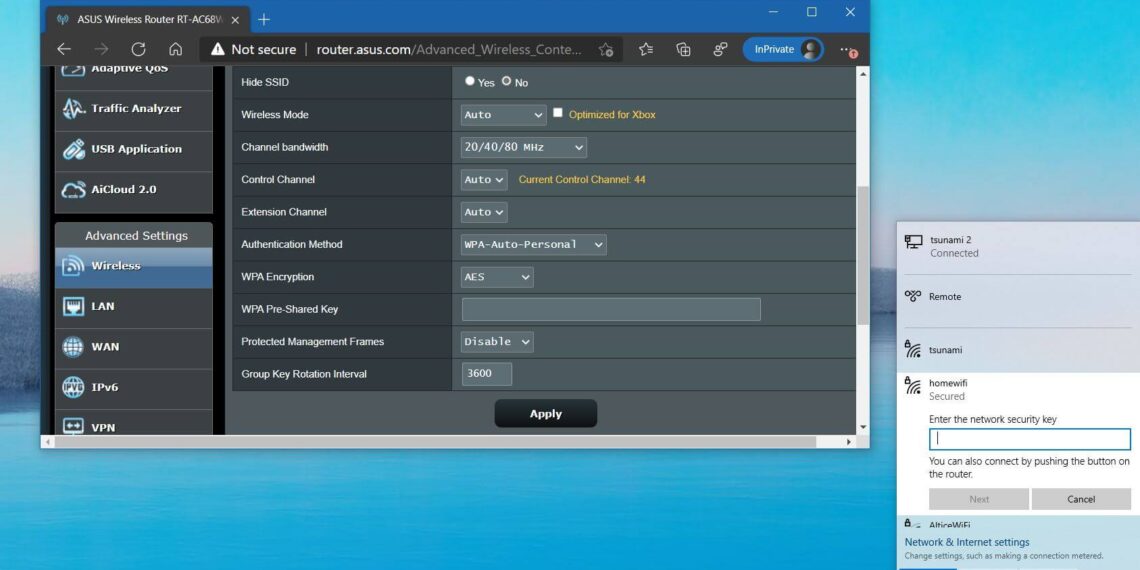Add this page to favorites star
Viewport: 1140px width, 570px height.
coord(606,49)
